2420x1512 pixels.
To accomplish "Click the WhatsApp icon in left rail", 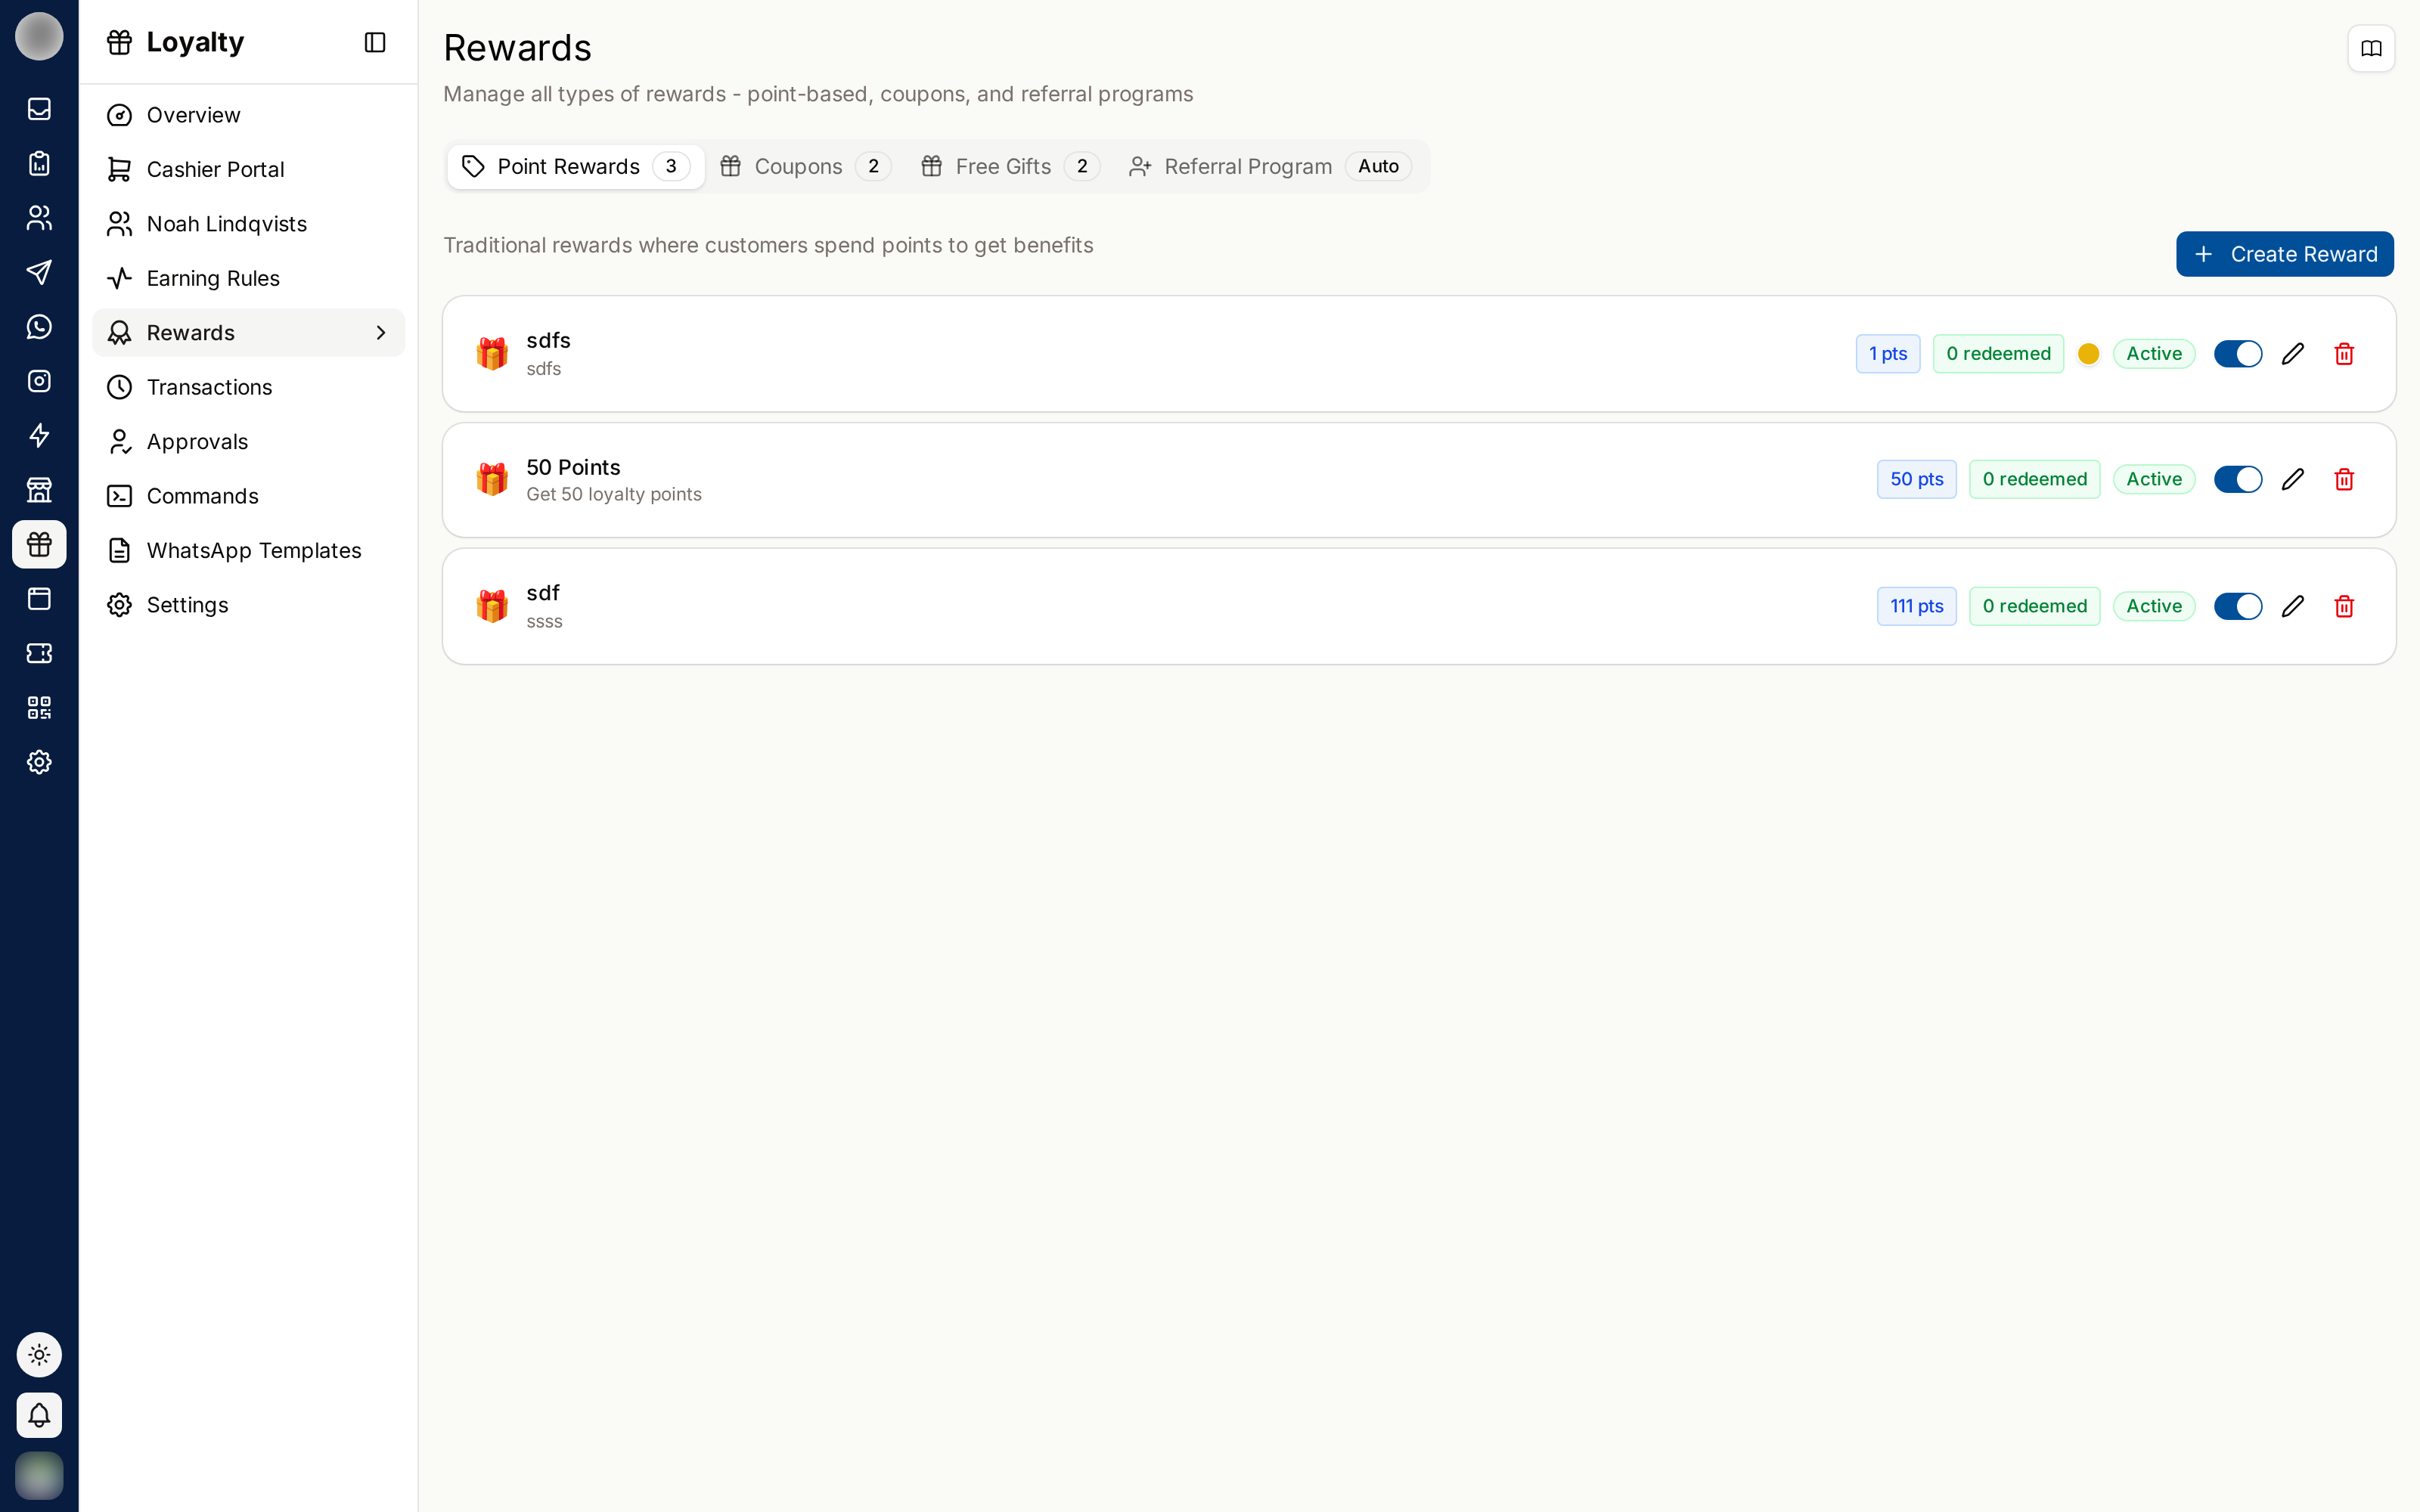I will (39, 327).
